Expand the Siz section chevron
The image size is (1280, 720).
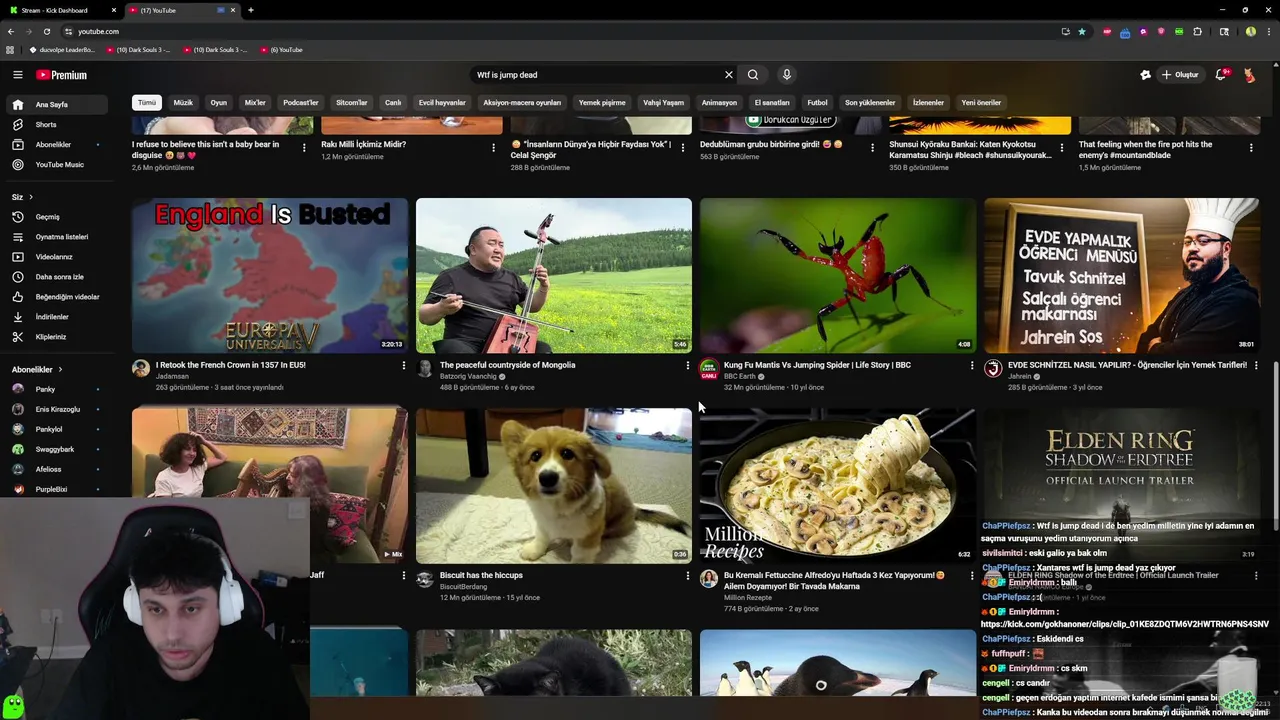click(x=31, y=197)
